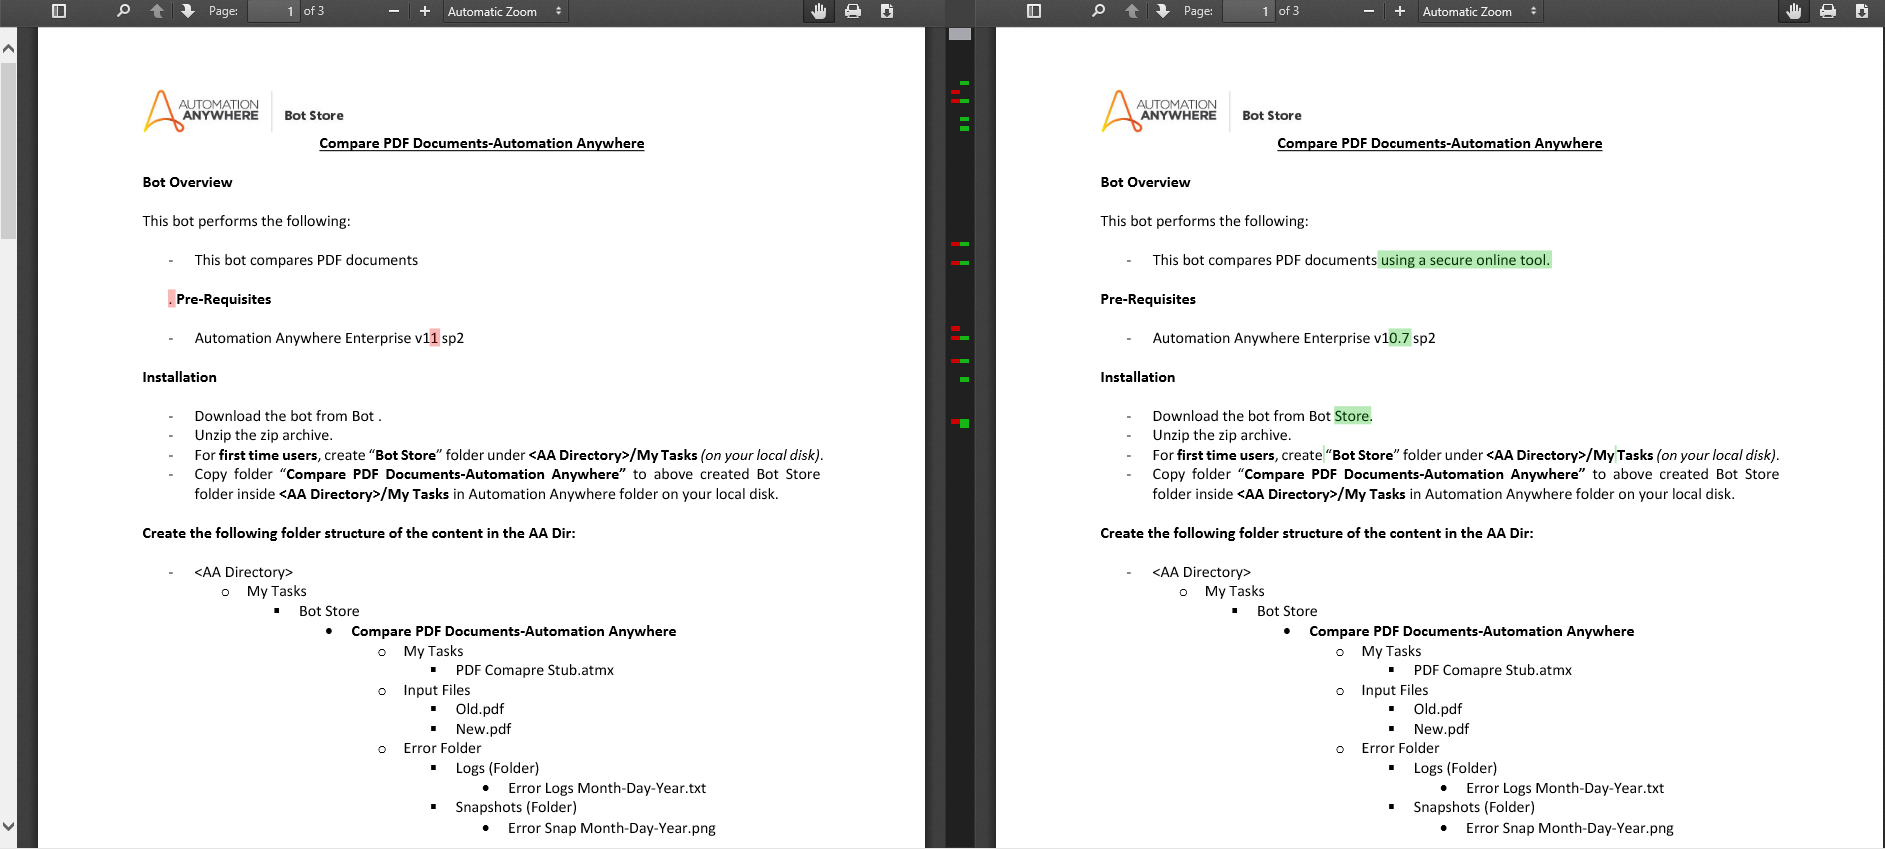Open search in the right PDF viewer

coord(1098,11)
